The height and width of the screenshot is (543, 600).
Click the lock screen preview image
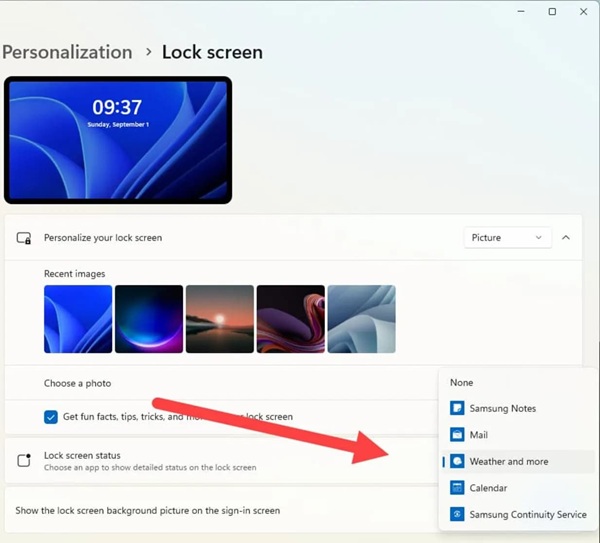[x=118, y=140]
